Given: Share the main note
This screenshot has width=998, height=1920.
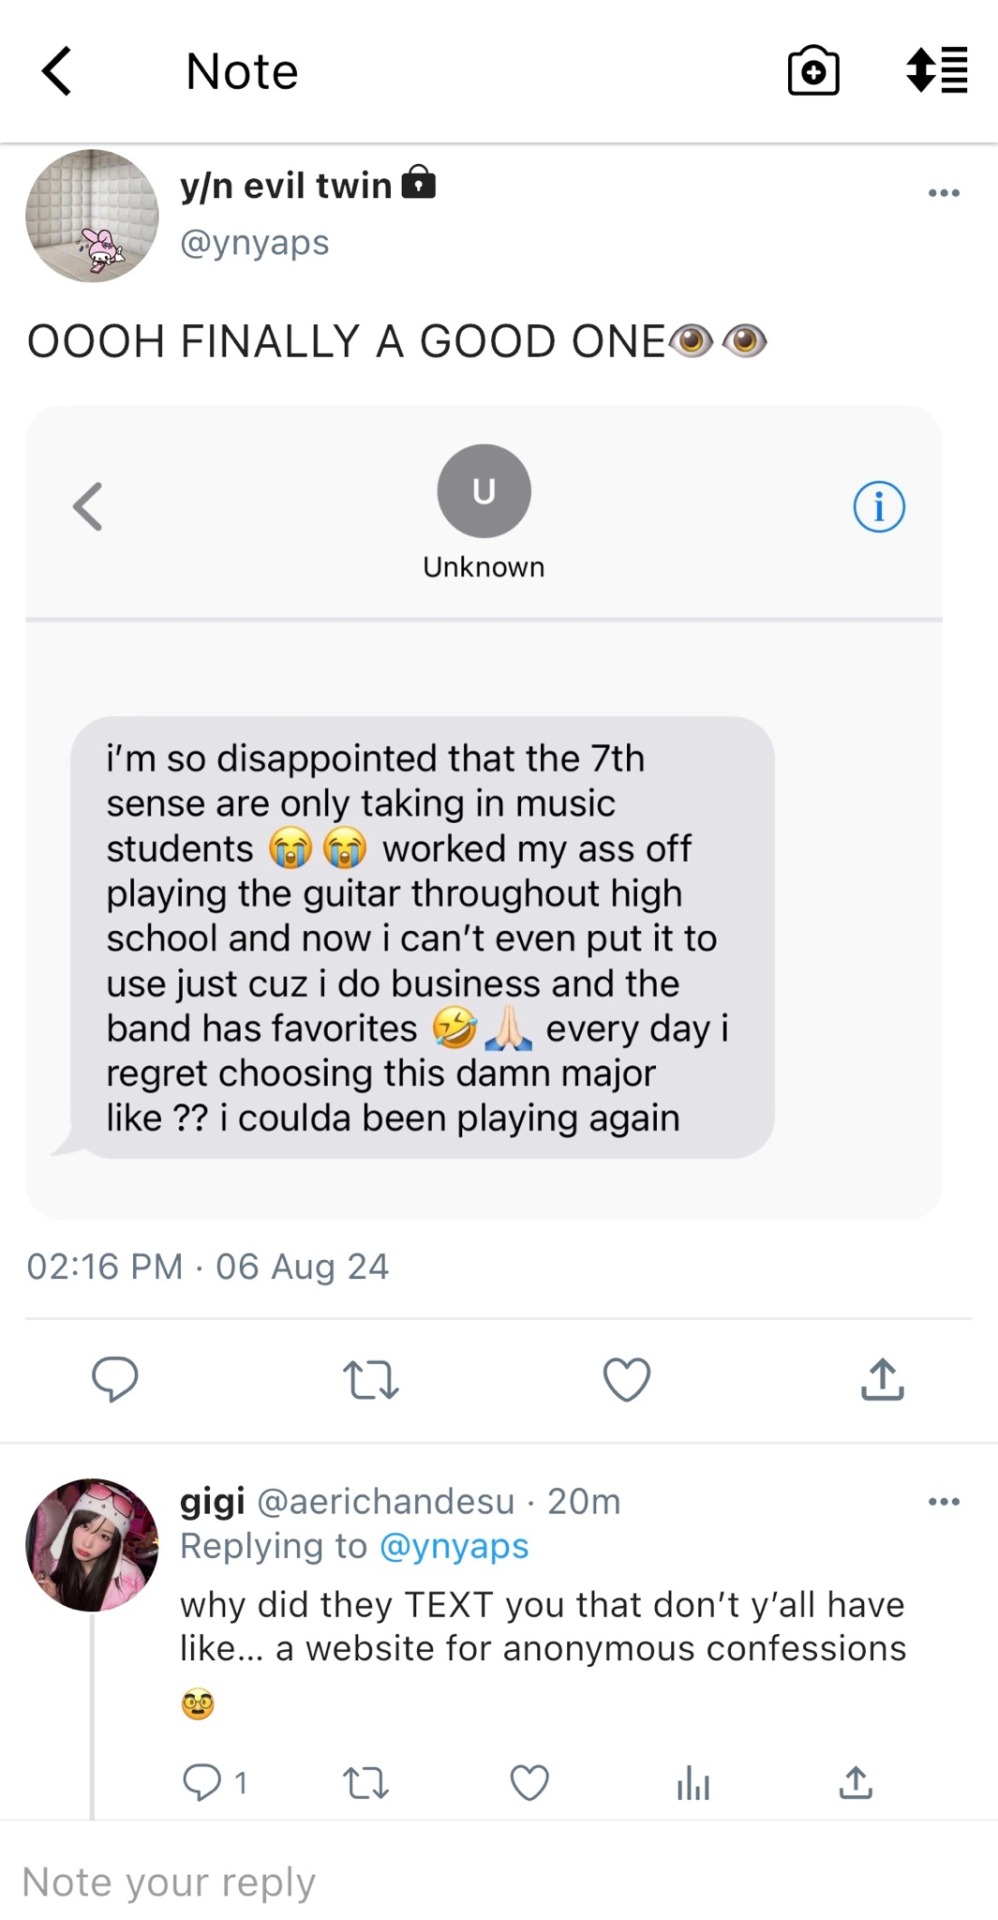Looking at the screenshot, I should [882, 1379].
